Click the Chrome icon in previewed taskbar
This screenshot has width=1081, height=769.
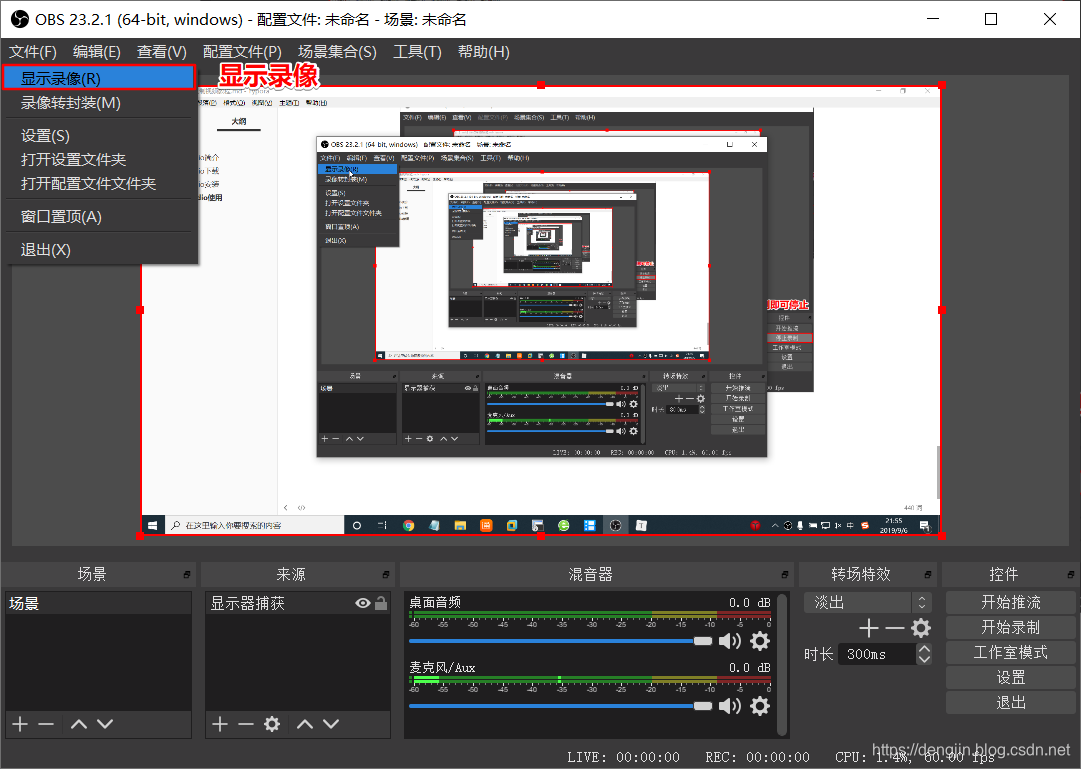[409, 526]
